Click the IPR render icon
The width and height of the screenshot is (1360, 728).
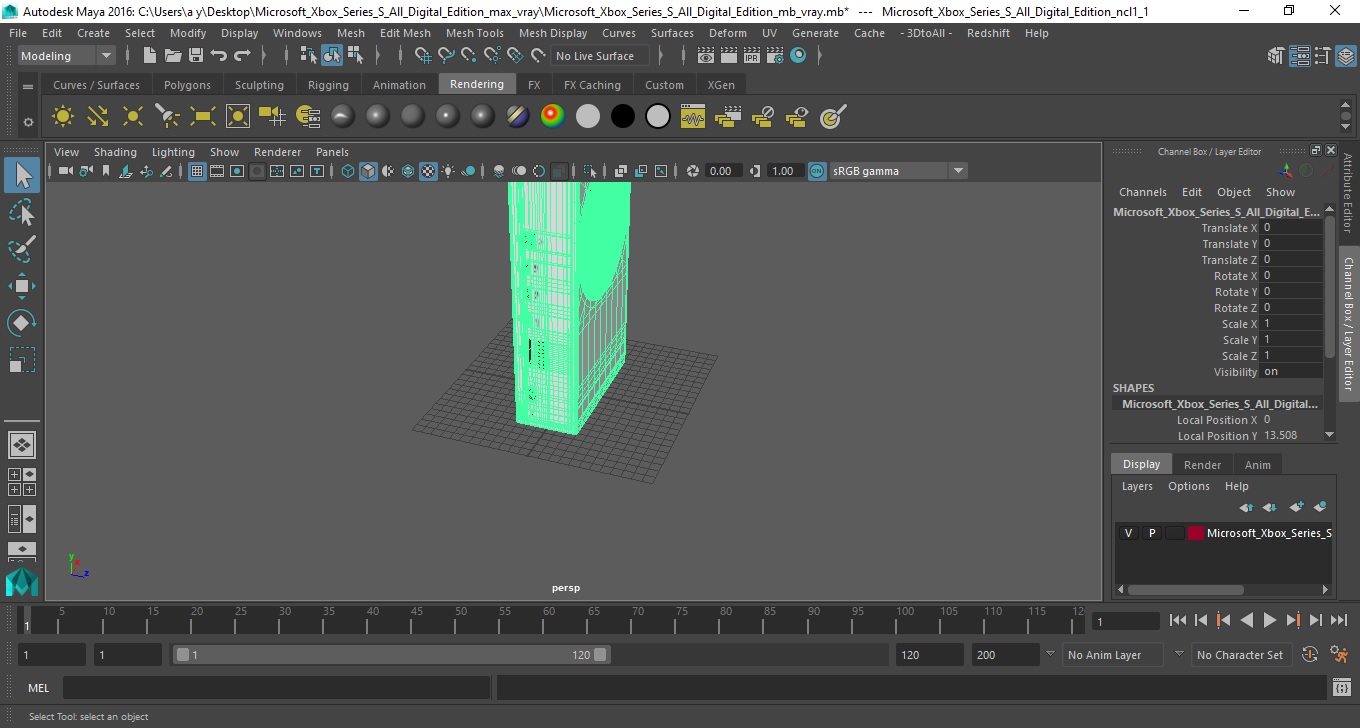(x=754, y=56)
